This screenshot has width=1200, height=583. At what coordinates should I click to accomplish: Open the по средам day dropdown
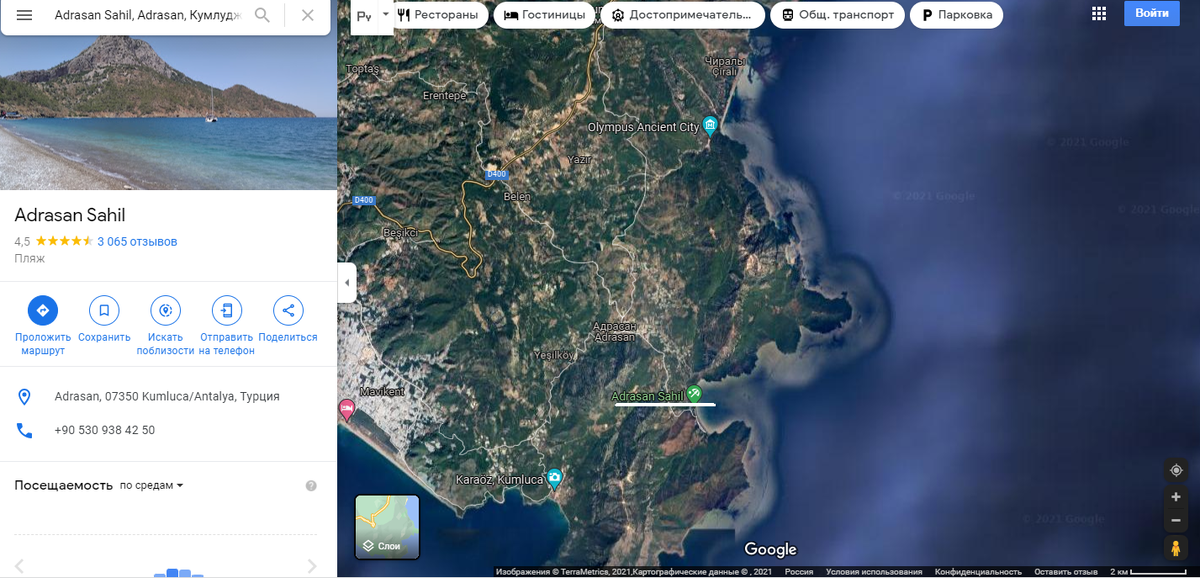point(152,485)
